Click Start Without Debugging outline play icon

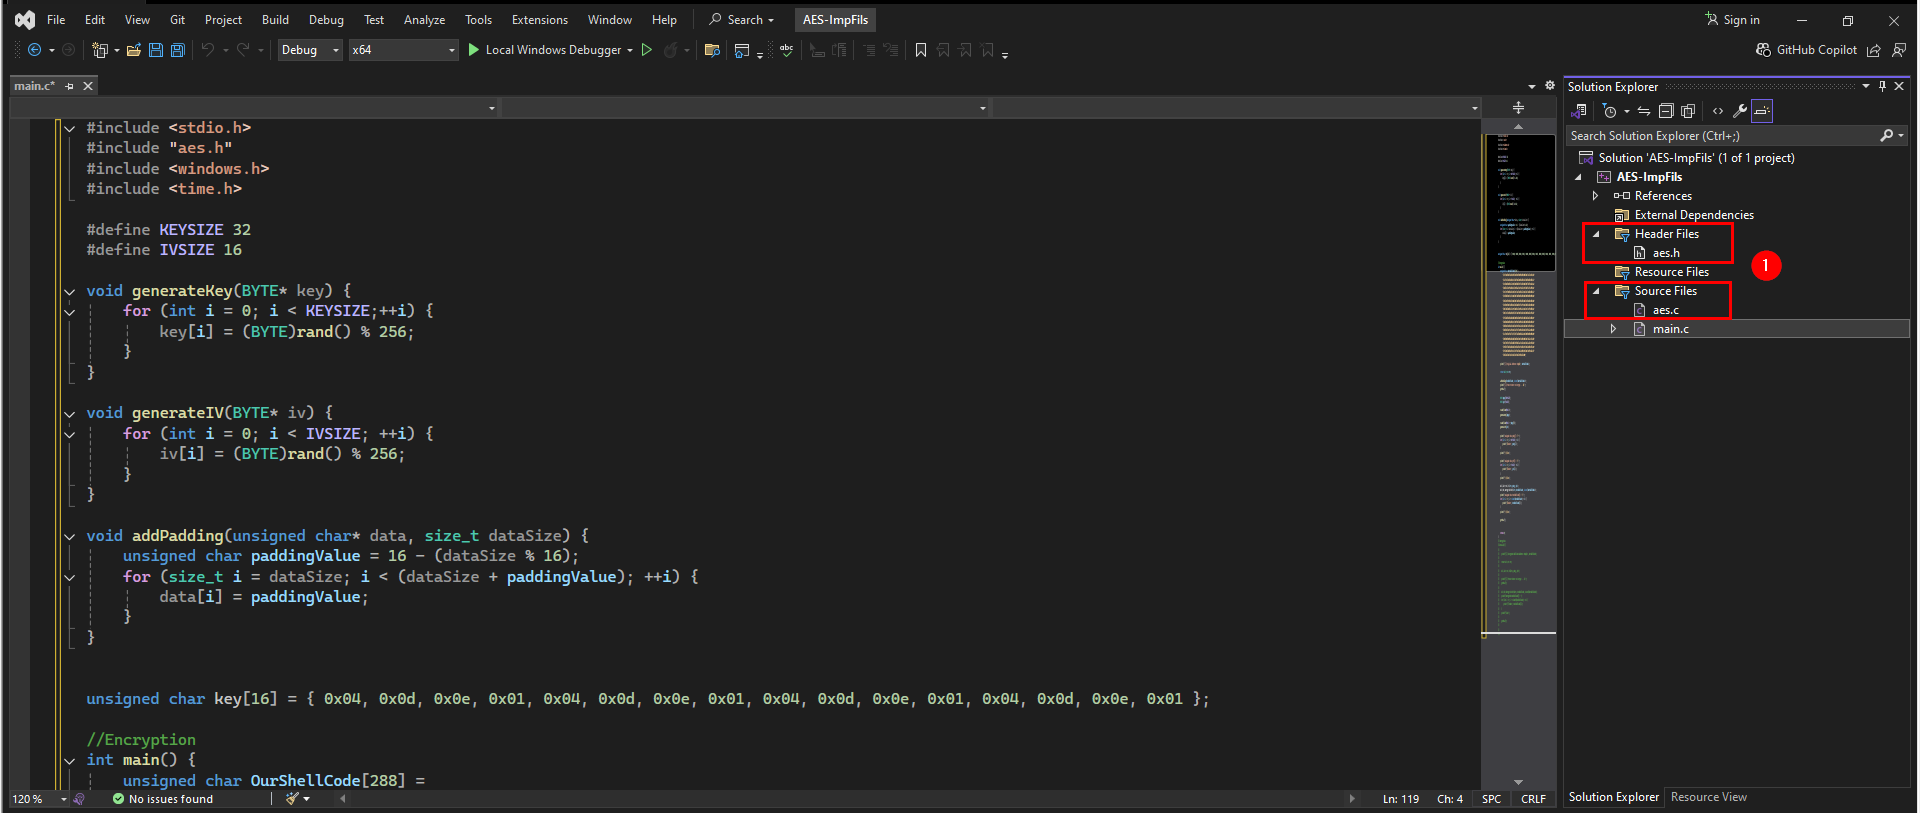click(647, 50)
